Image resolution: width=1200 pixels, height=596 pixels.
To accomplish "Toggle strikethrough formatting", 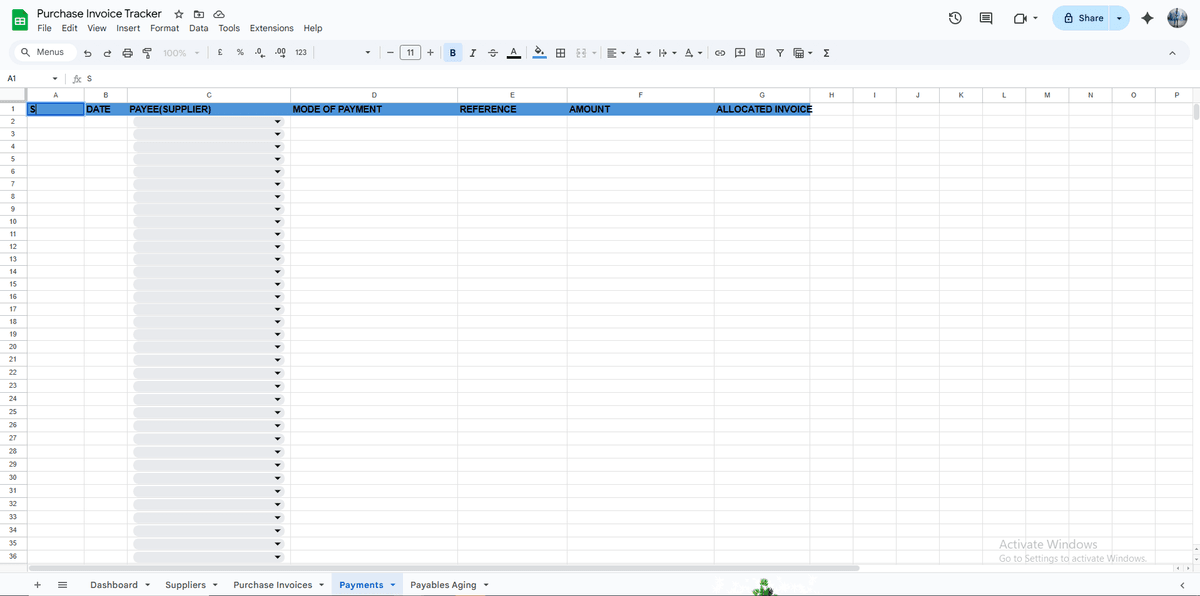I will pos(492,53).
